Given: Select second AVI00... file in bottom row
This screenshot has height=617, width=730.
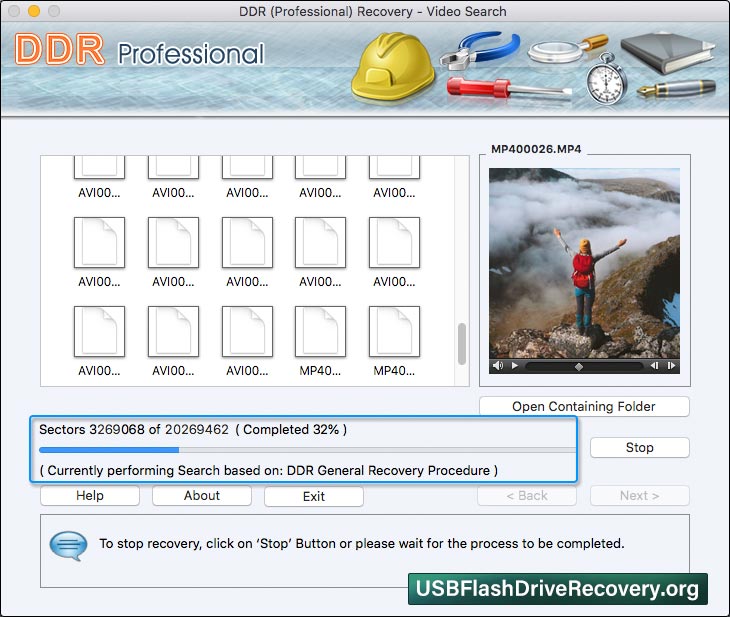Looking at the screenshot, I should pyautogui.click(x=173, y=332).
